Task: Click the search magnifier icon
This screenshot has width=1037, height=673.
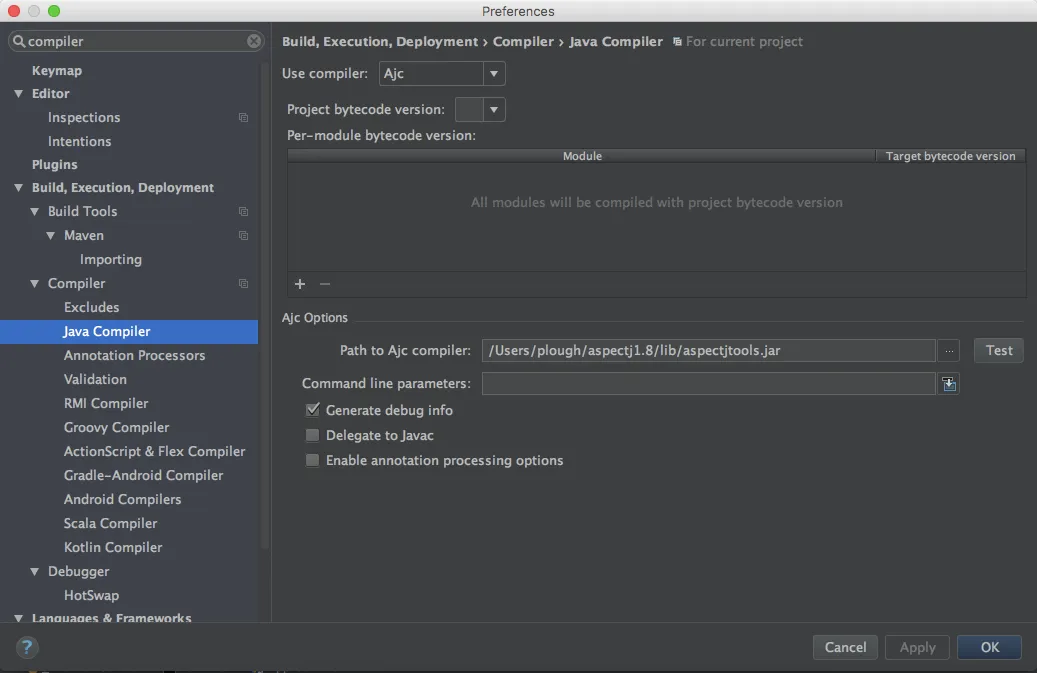Action: [19, 41]
